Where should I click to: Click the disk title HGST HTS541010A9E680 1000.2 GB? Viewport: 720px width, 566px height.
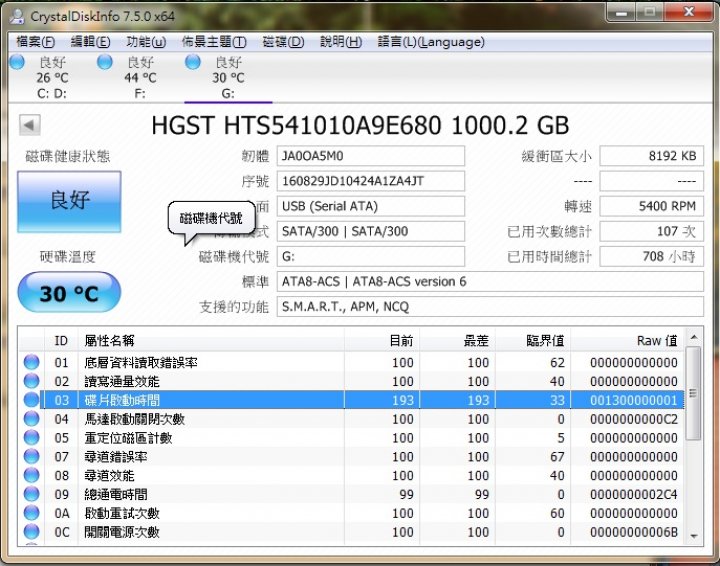coord(360,125)
